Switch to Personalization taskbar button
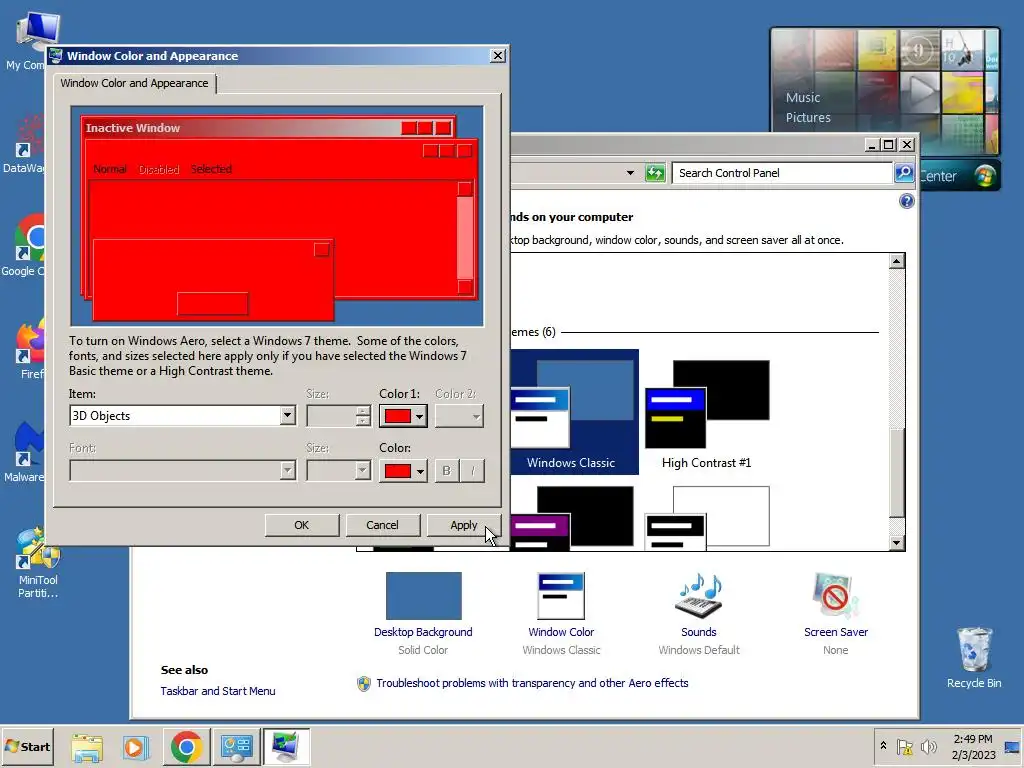This screenshot has height=768, width=1024. tap(286, 747)
